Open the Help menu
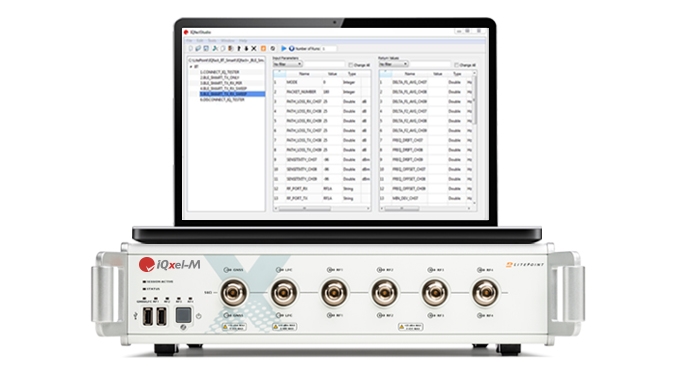This screenshot has height=374, width=679. click(x=243, y=41)
